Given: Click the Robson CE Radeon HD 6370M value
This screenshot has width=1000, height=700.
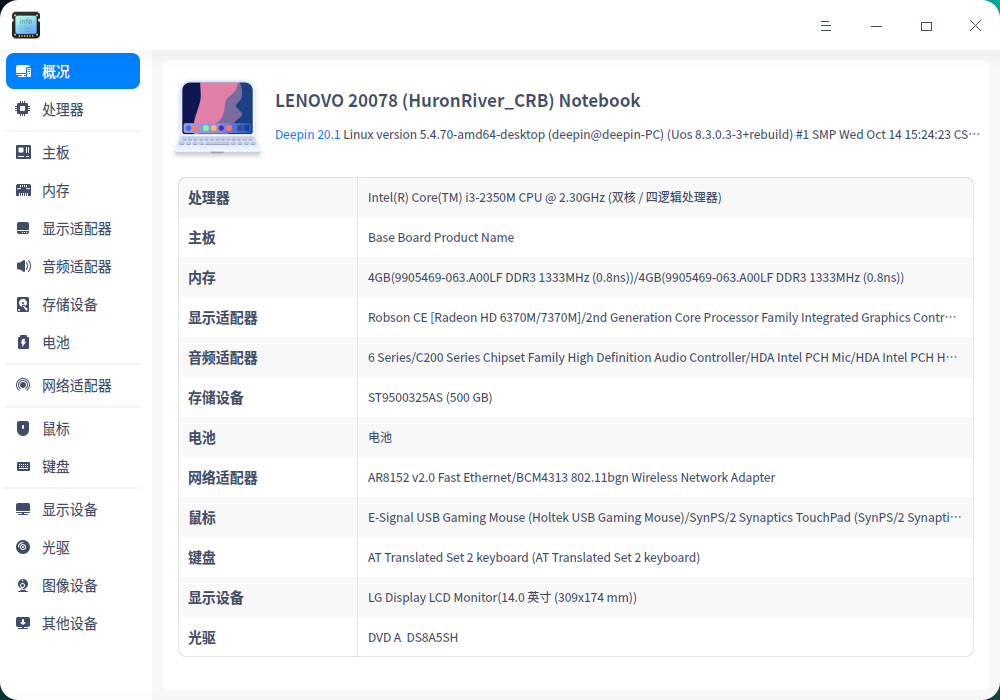Looking at the screenshot, I should tap(662, 317).
